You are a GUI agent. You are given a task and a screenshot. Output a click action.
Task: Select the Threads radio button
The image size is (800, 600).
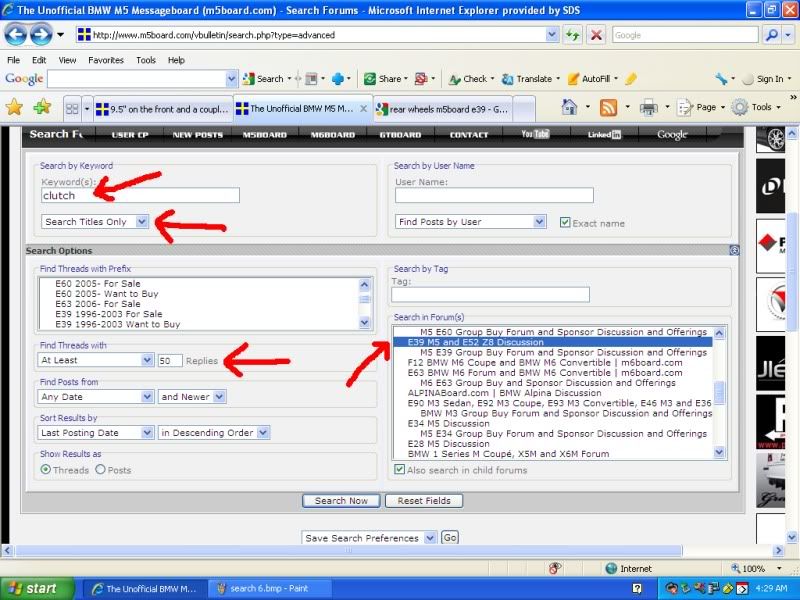pyautogui.click(x=45, y=469)
